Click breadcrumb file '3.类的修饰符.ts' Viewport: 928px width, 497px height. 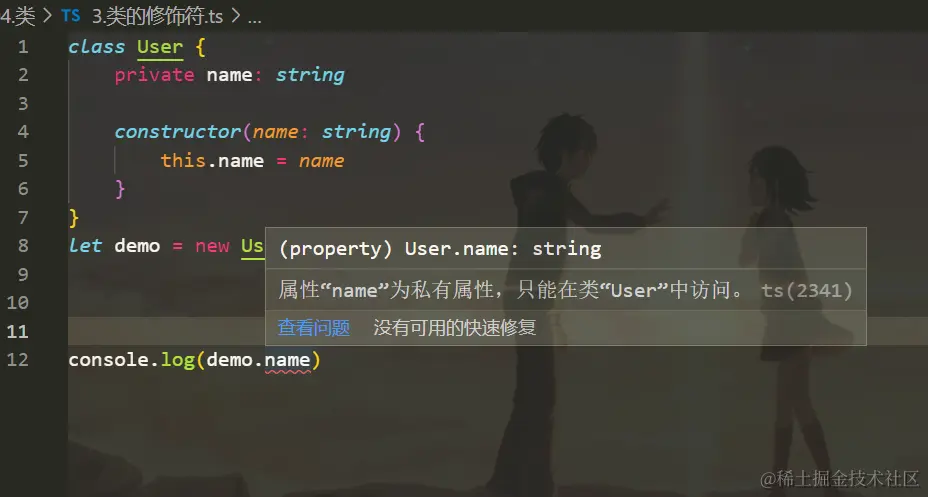[157, 16]
